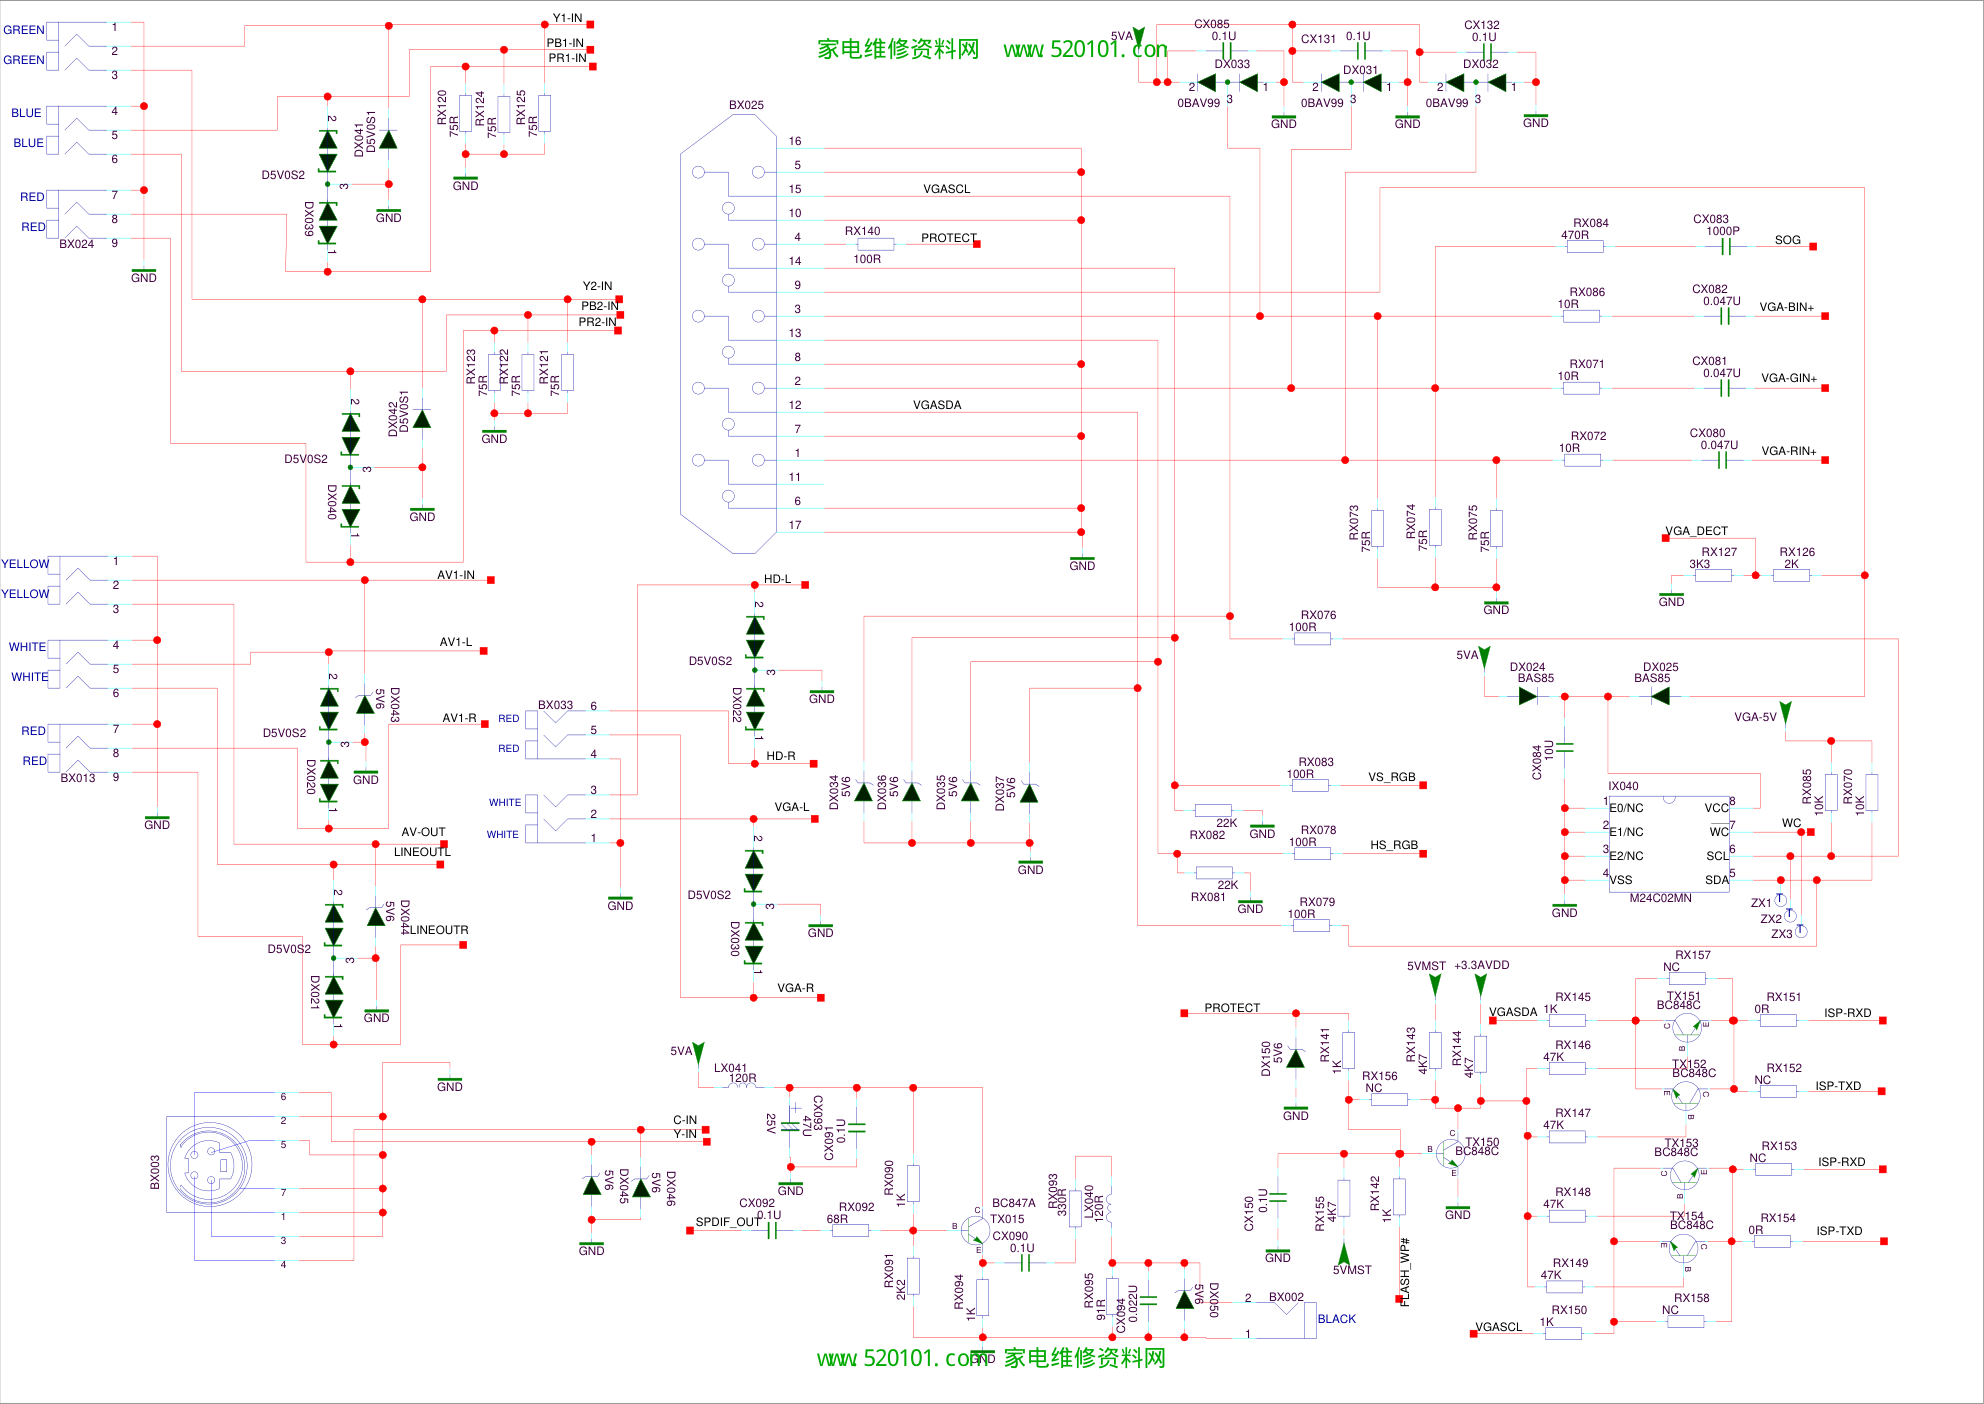Select the LINEOUTR net label

[x=438, y=930]
